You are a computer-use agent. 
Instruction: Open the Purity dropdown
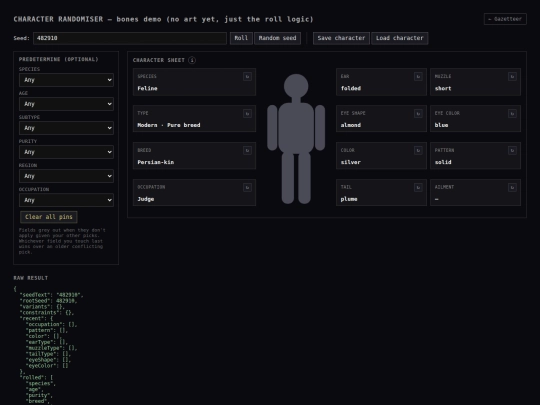click(x=66, y=152)
